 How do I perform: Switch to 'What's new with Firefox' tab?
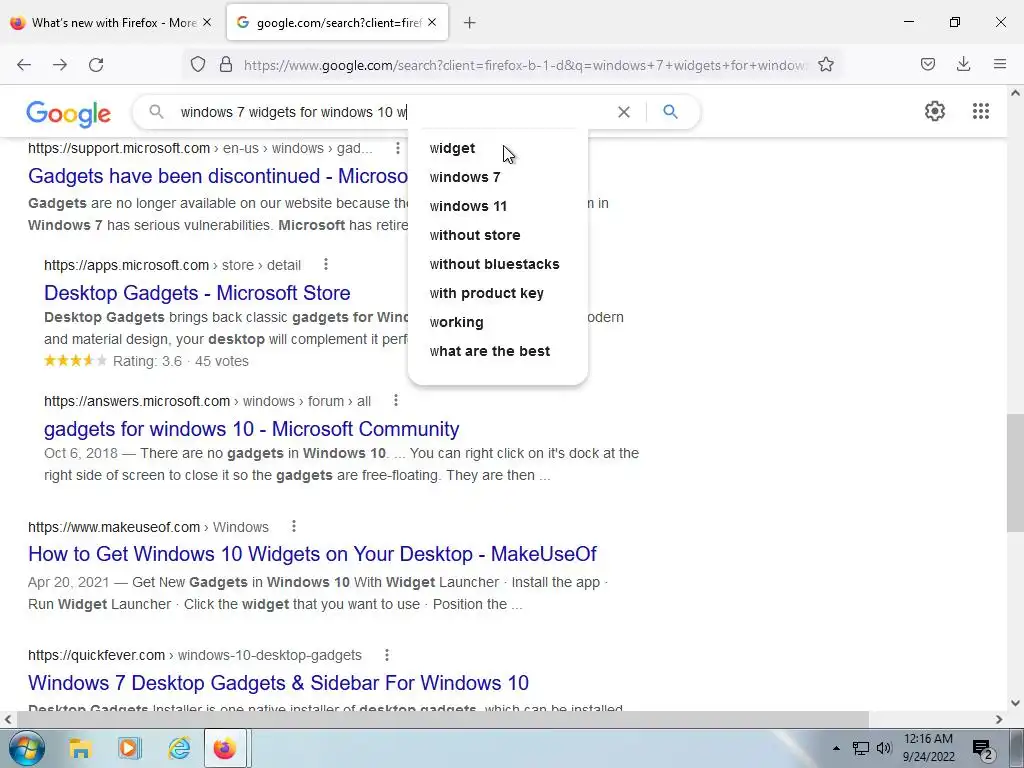[111, 22]
